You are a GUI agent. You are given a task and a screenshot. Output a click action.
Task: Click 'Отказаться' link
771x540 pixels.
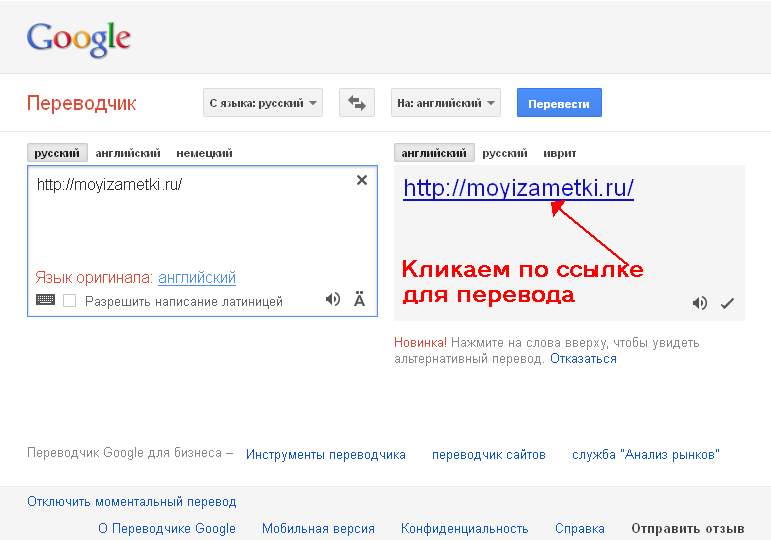click(x=583, y=359)
